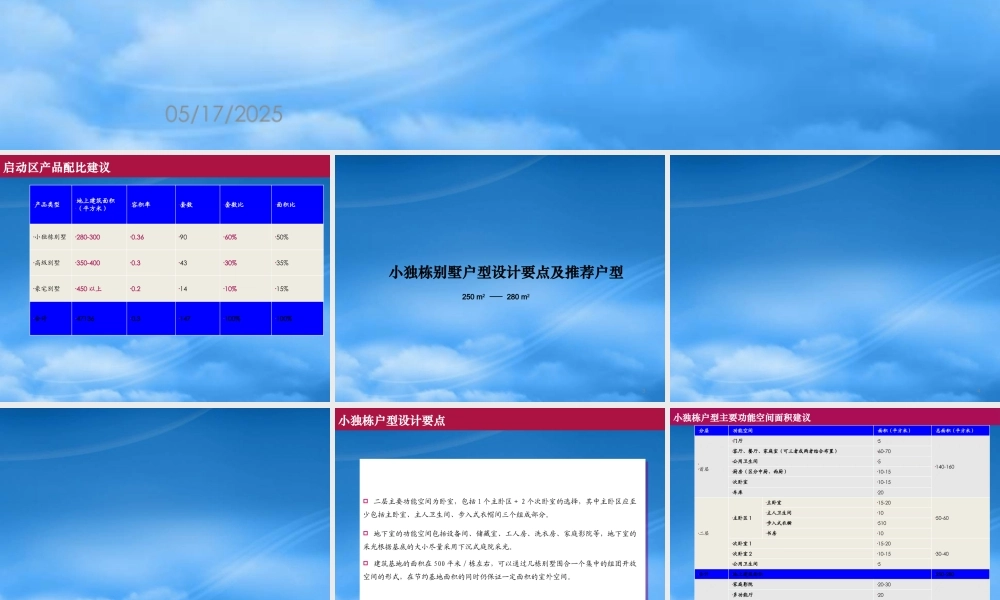
Task: Click the 35% cell
Action: click(297, 263)
